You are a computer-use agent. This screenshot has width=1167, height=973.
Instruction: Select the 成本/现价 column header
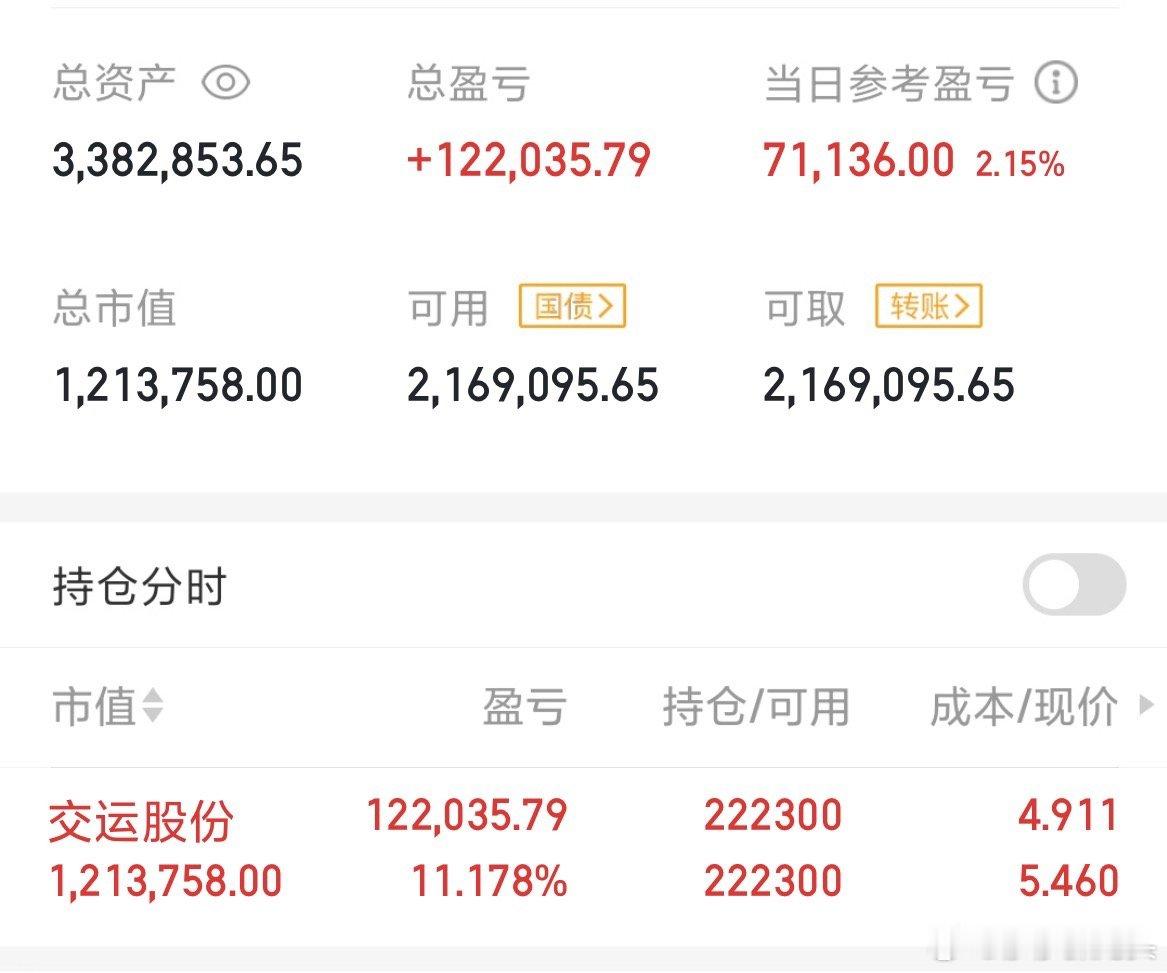(x=1024, y=706)
